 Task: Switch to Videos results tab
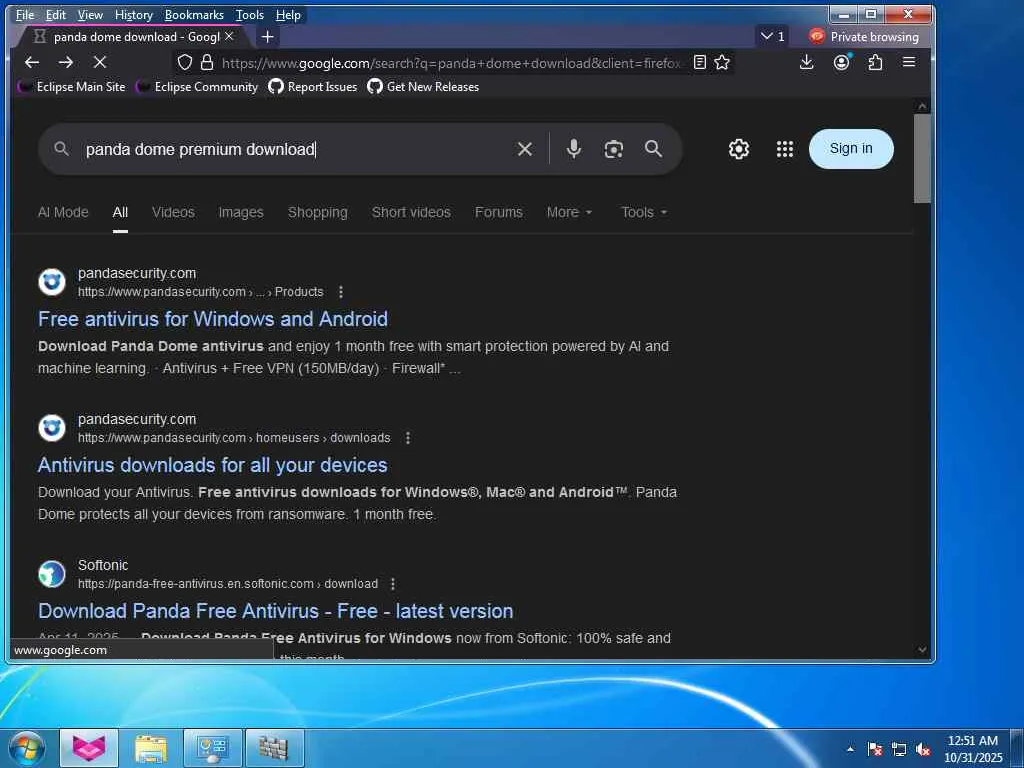(173, 212)
